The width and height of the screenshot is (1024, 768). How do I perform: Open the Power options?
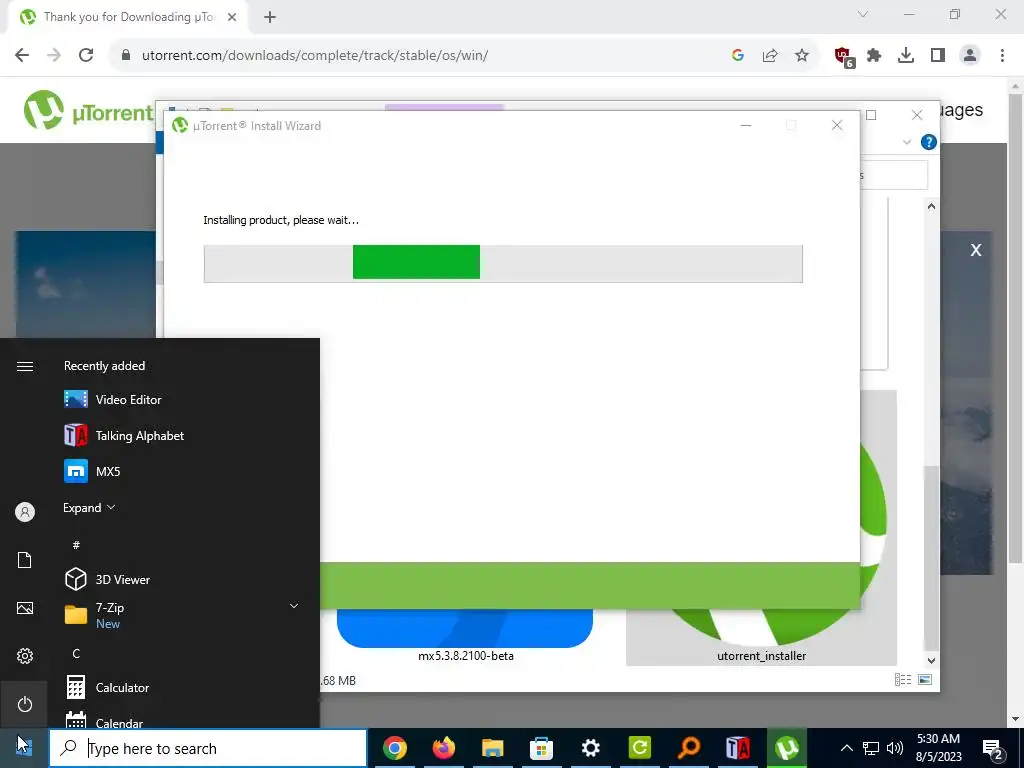25,704
